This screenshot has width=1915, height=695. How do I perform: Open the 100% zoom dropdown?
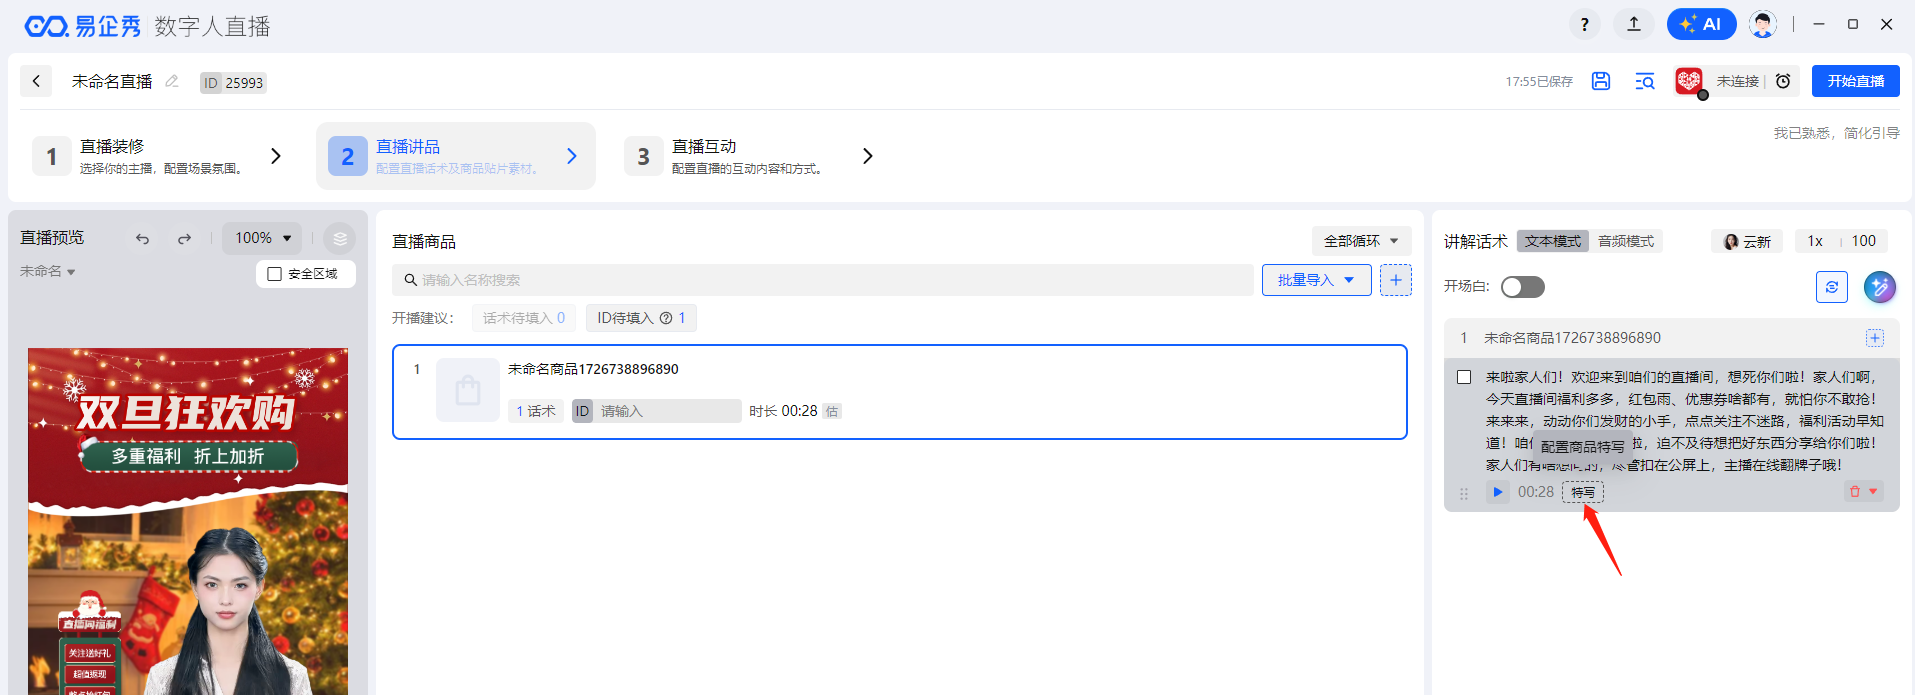pyautogui.click(x=262, y=238)
